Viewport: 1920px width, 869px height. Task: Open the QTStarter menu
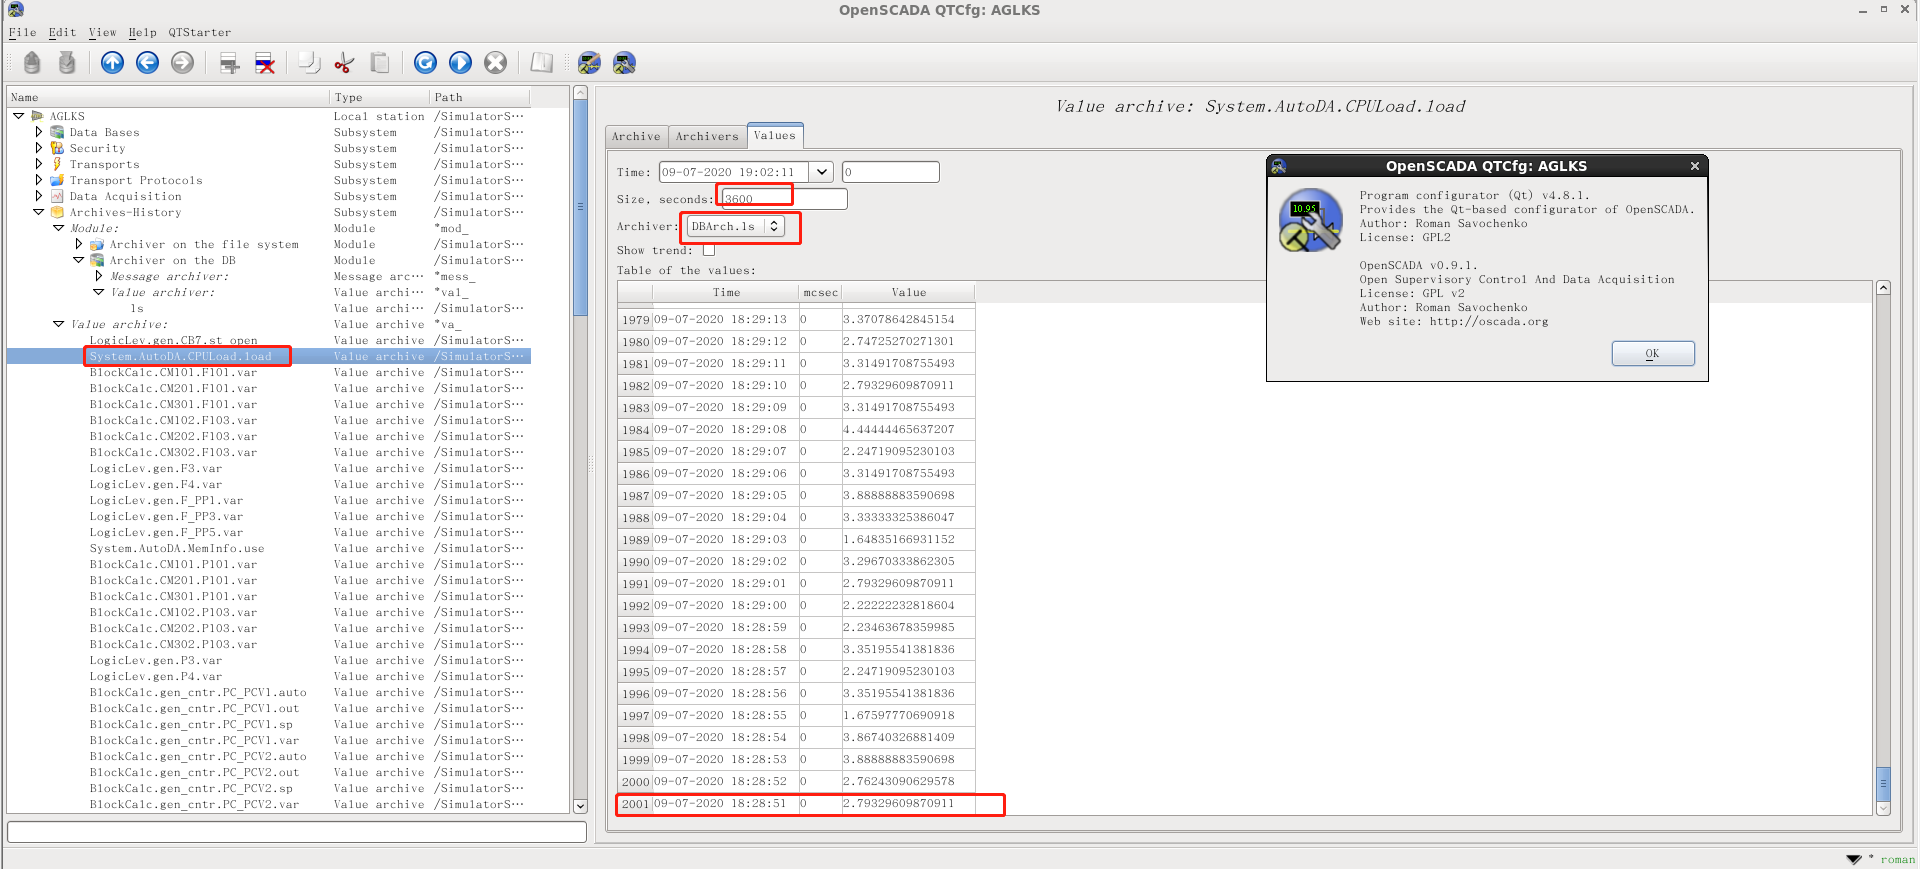199,32
